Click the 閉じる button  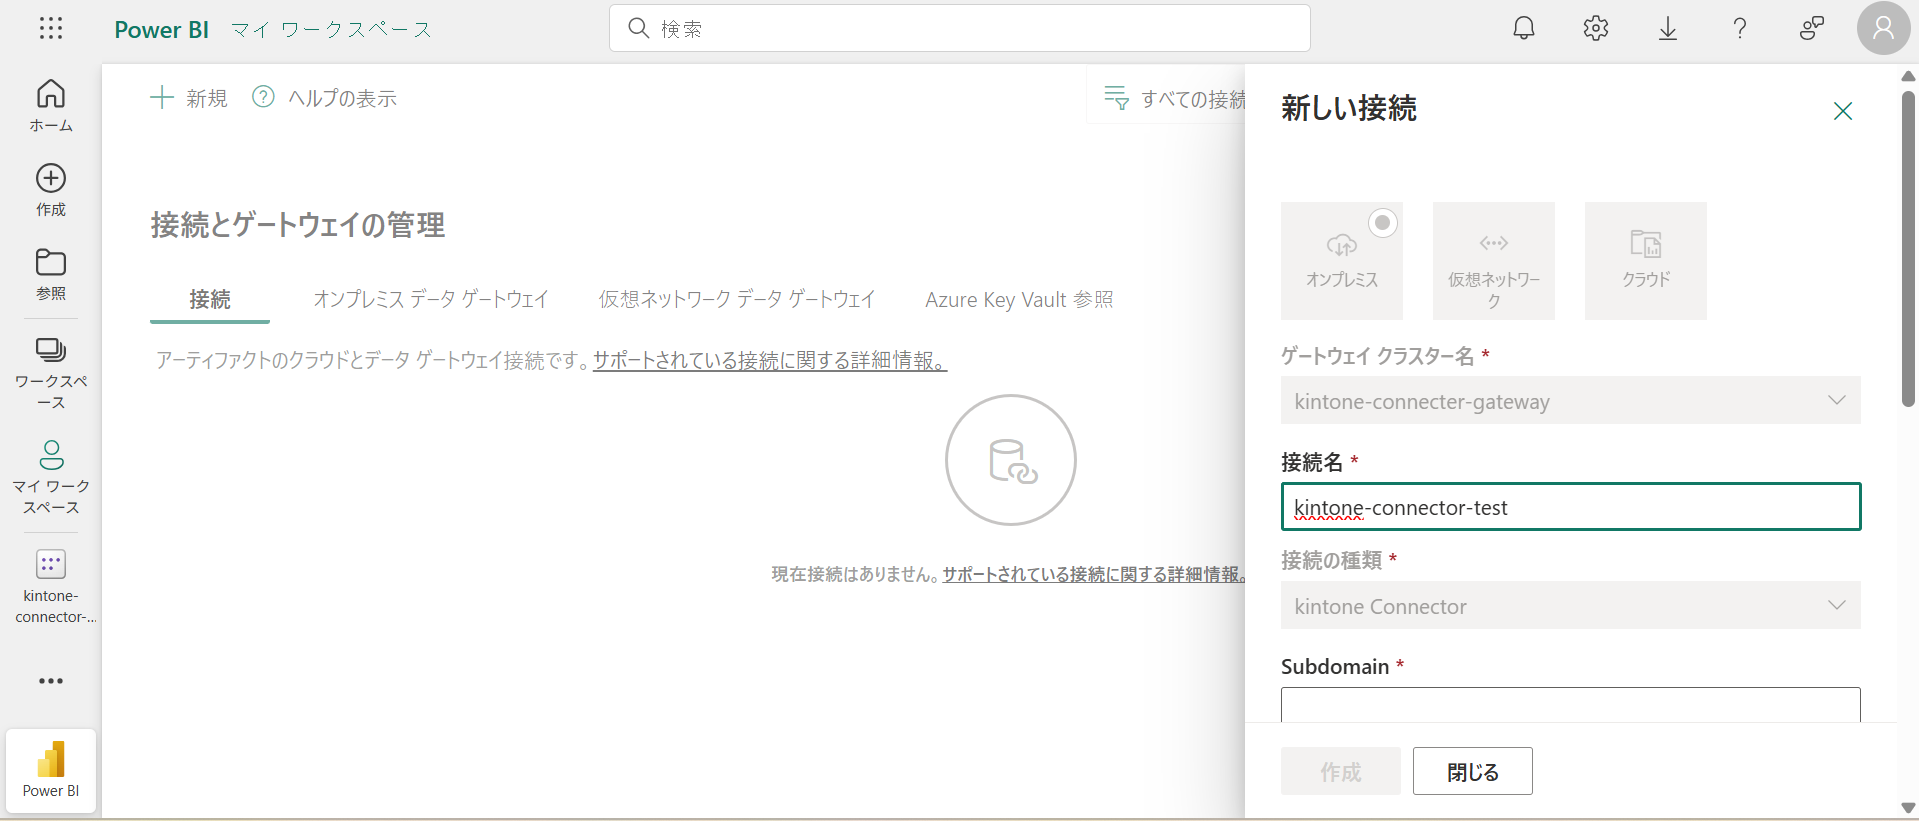point(1473,771)
